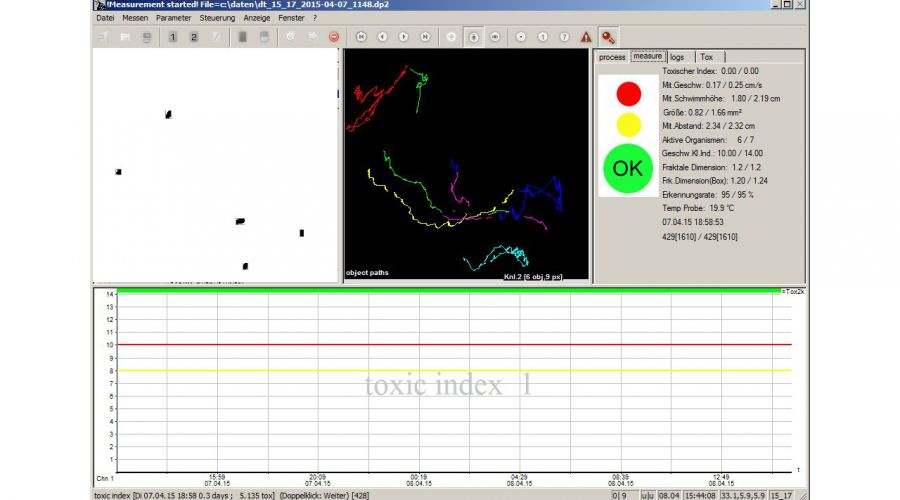This screenshot has height=500, width=900.
Task: Click the dark grey document icon in toolbar
Action: point(242,37)
